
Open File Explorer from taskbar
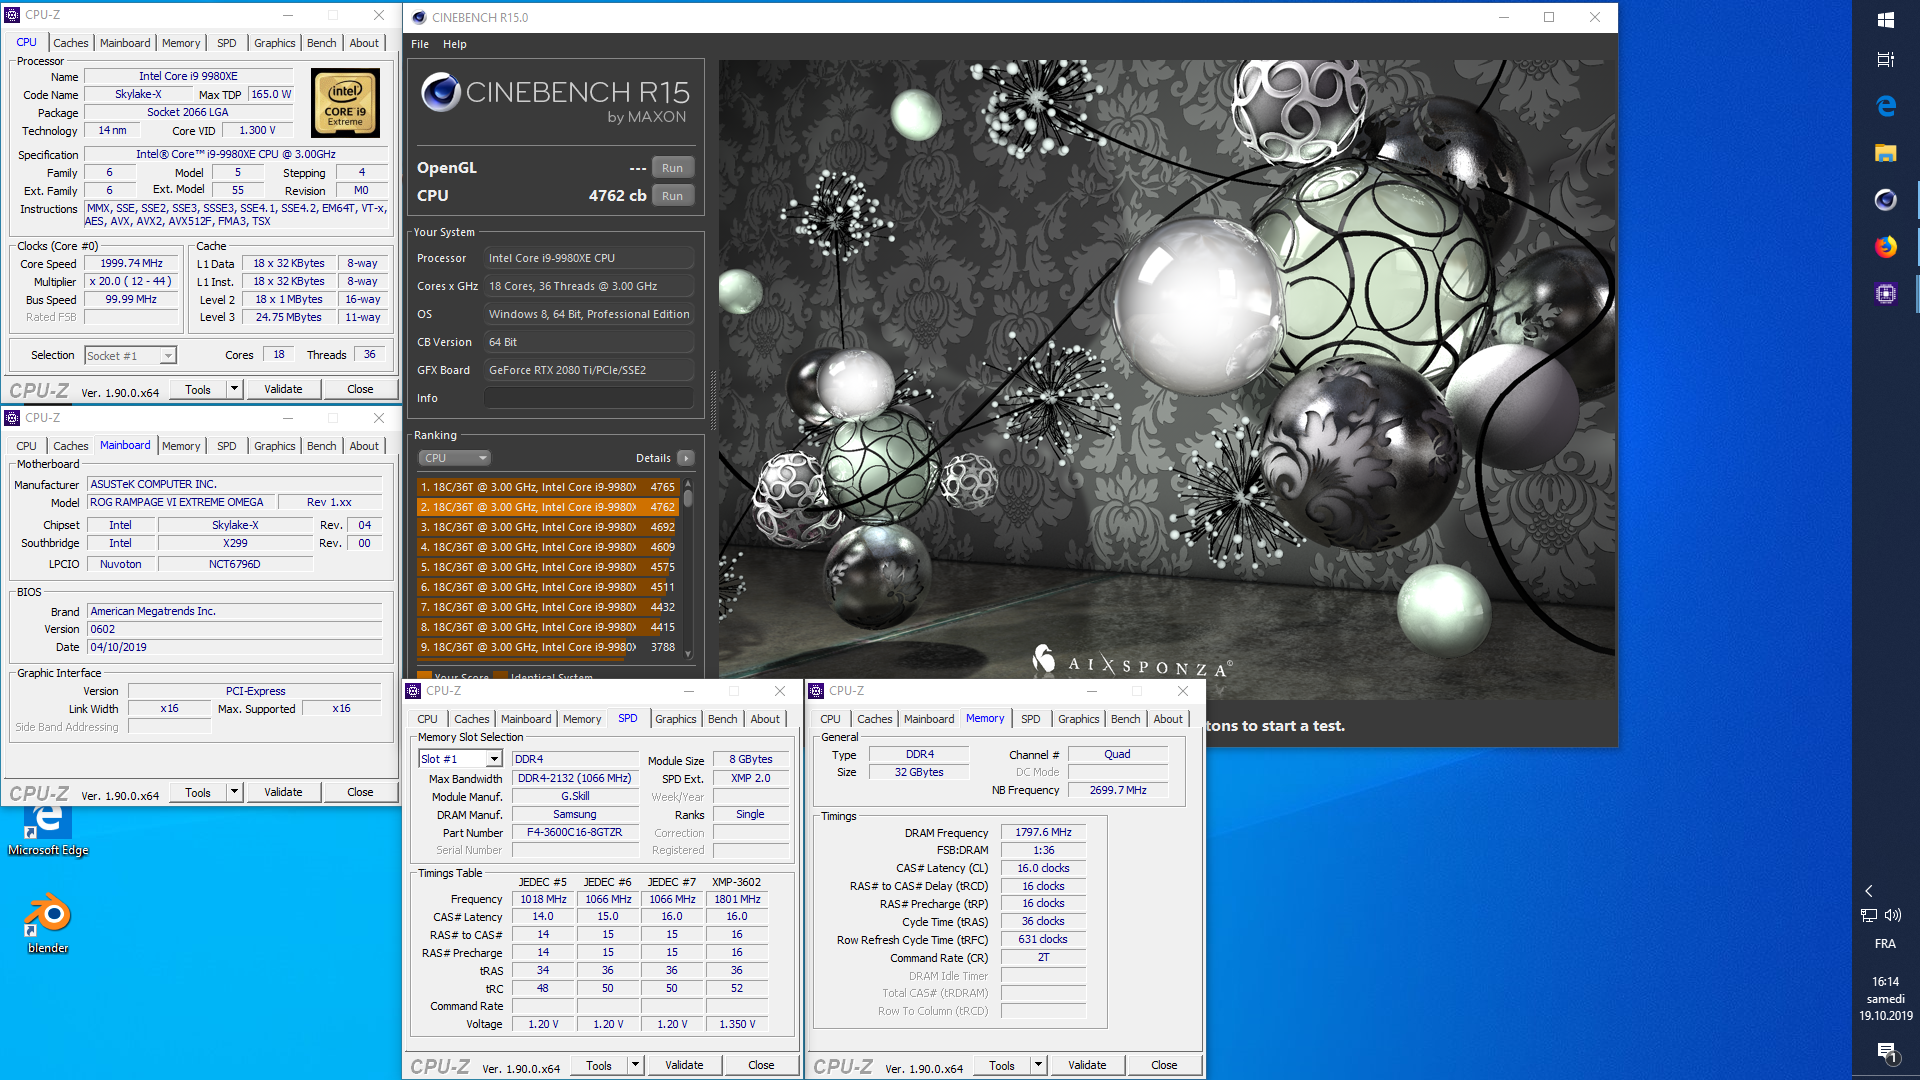coord(1885,153)
